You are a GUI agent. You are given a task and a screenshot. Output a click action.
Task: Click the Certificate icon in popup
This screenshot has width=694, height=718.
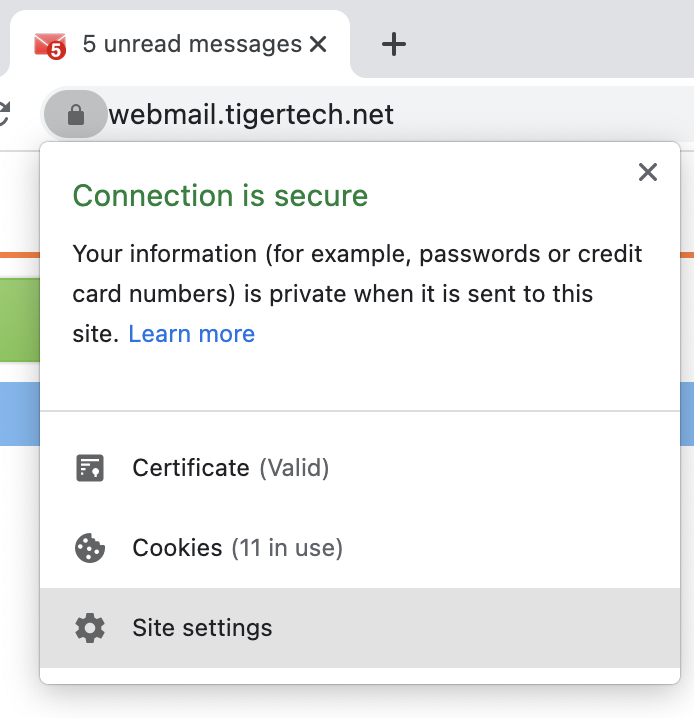(90, 468)
